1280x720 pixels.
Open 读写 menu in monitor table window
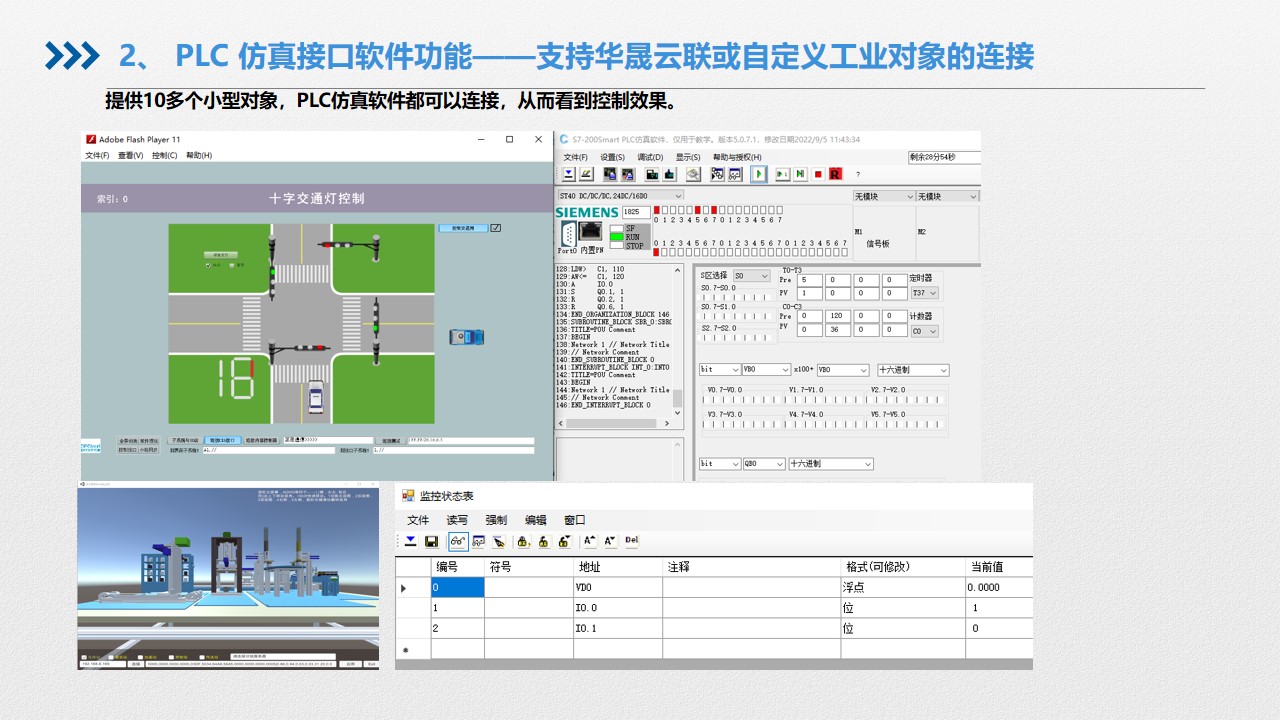point(457,520)
